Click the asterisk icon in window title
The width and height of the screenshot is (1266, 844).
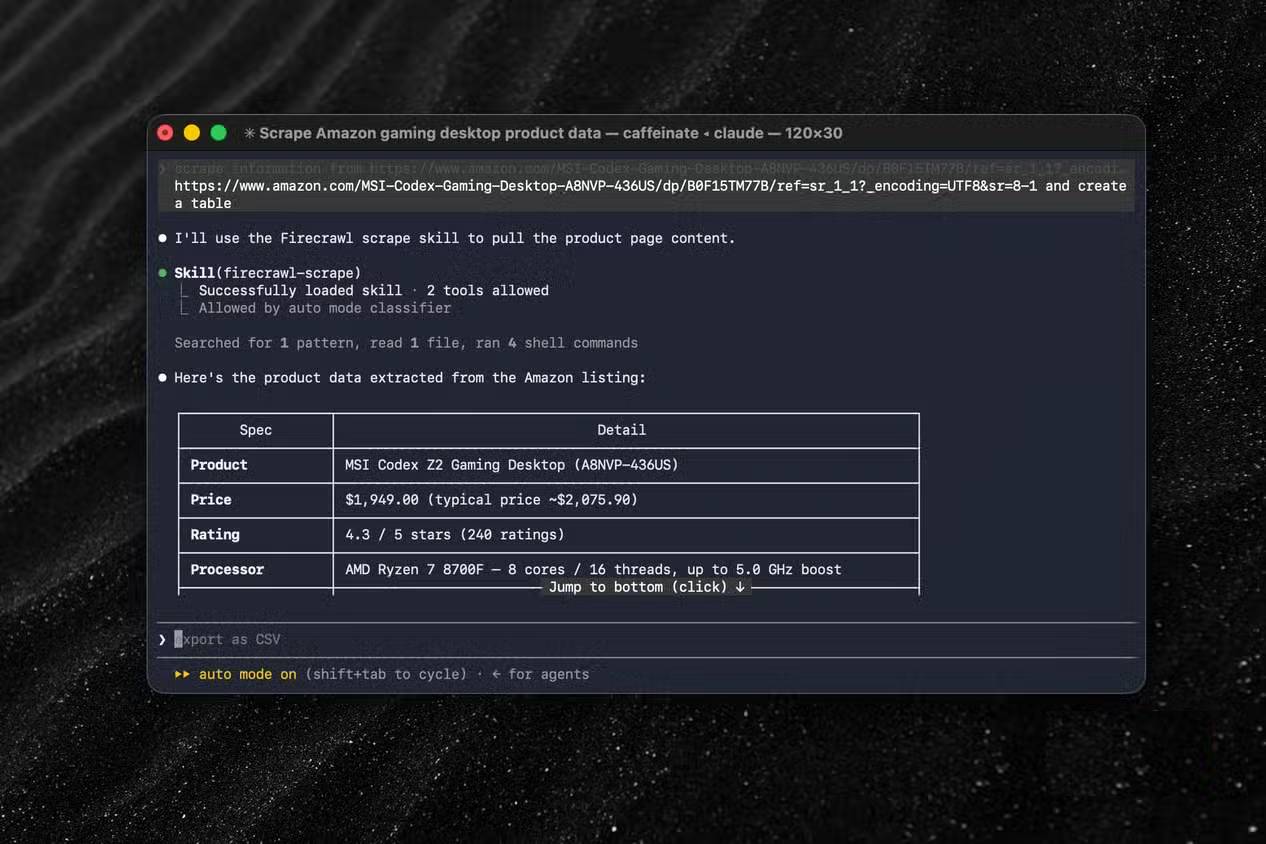(250, 133)
